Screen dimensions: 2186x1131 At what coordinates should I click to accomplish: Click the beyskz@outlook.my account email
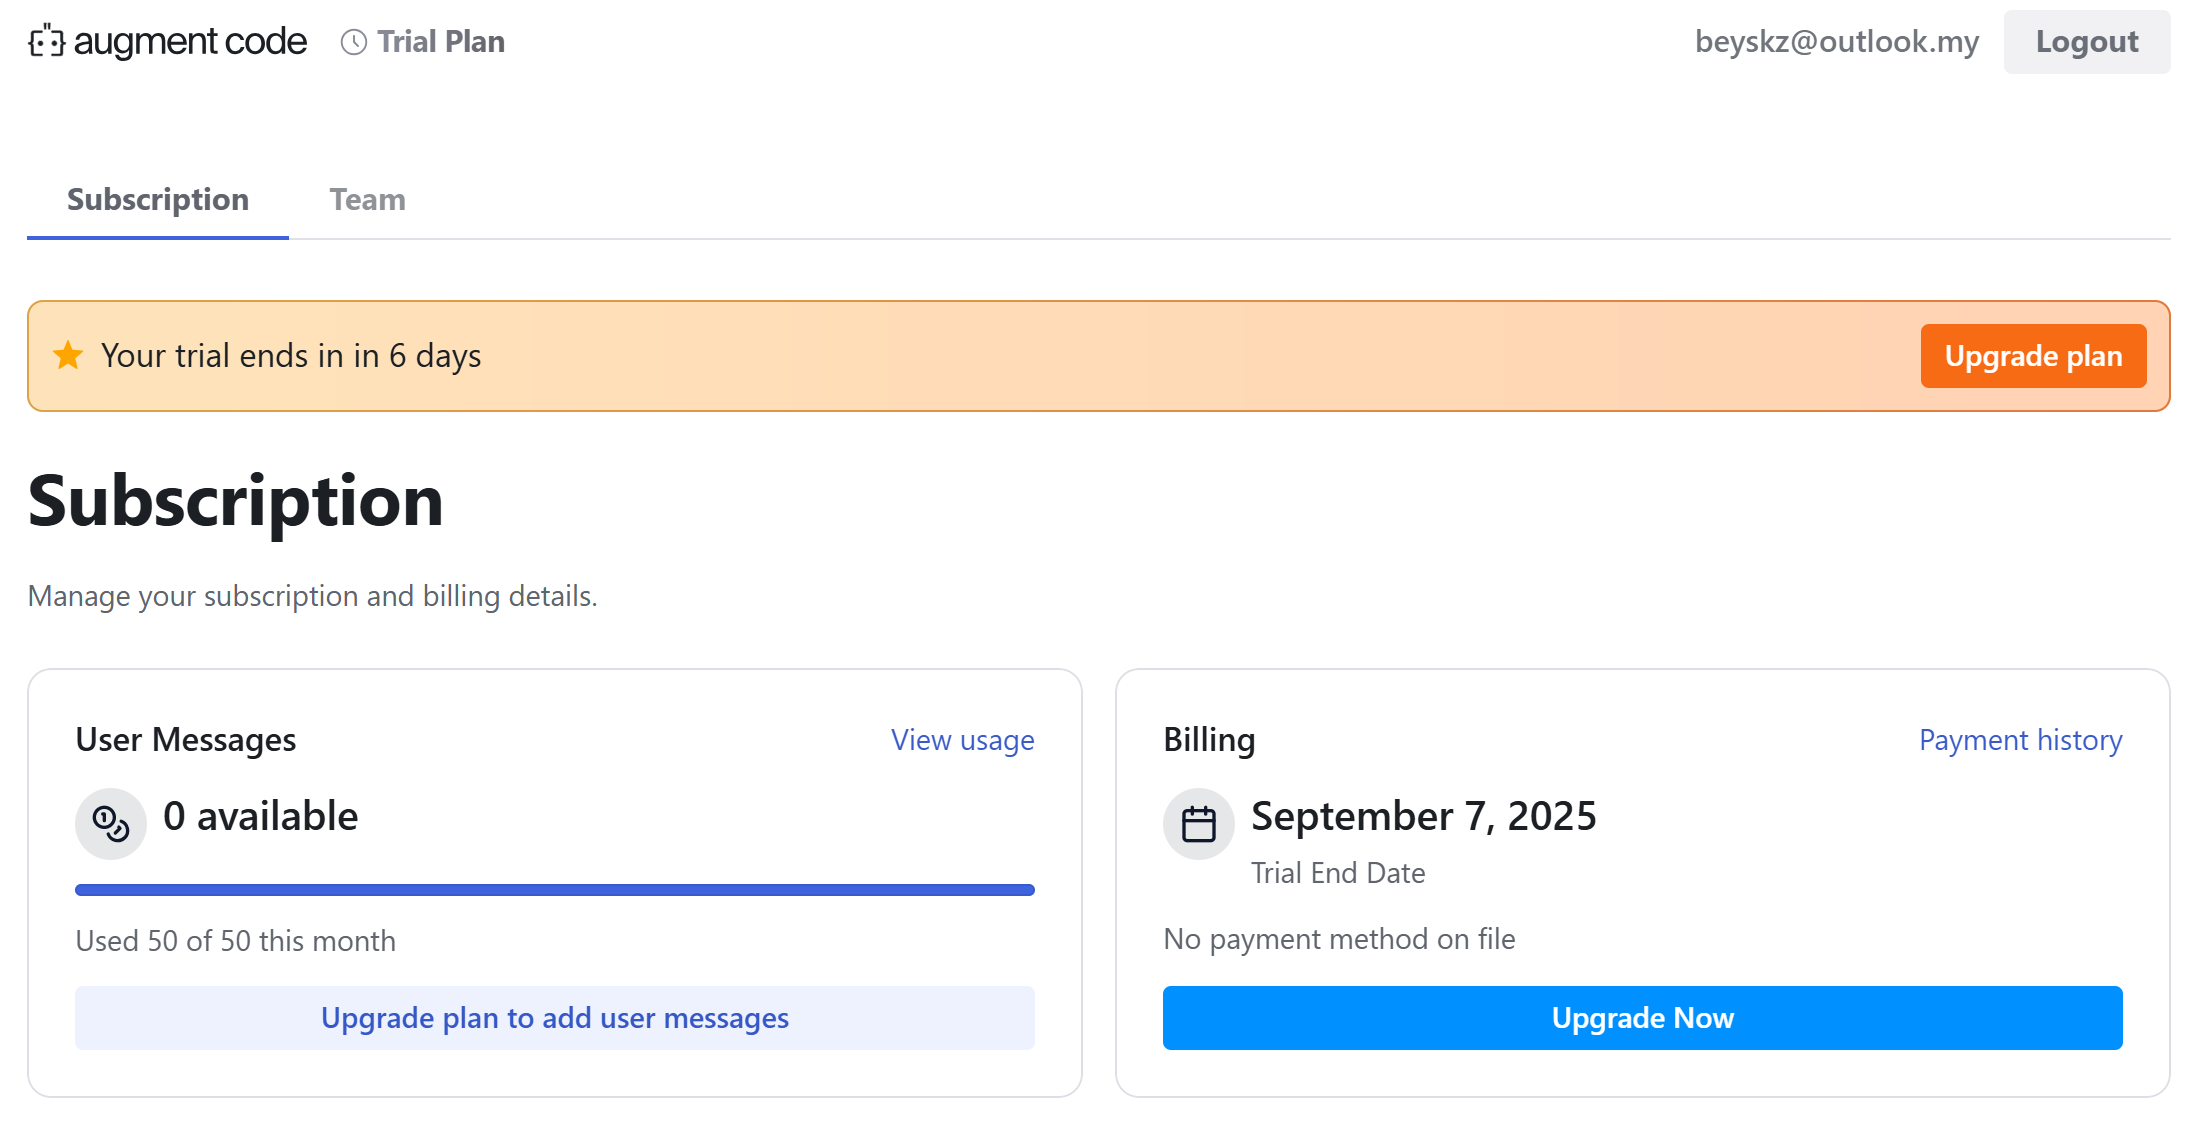[x=1836, y=42]
